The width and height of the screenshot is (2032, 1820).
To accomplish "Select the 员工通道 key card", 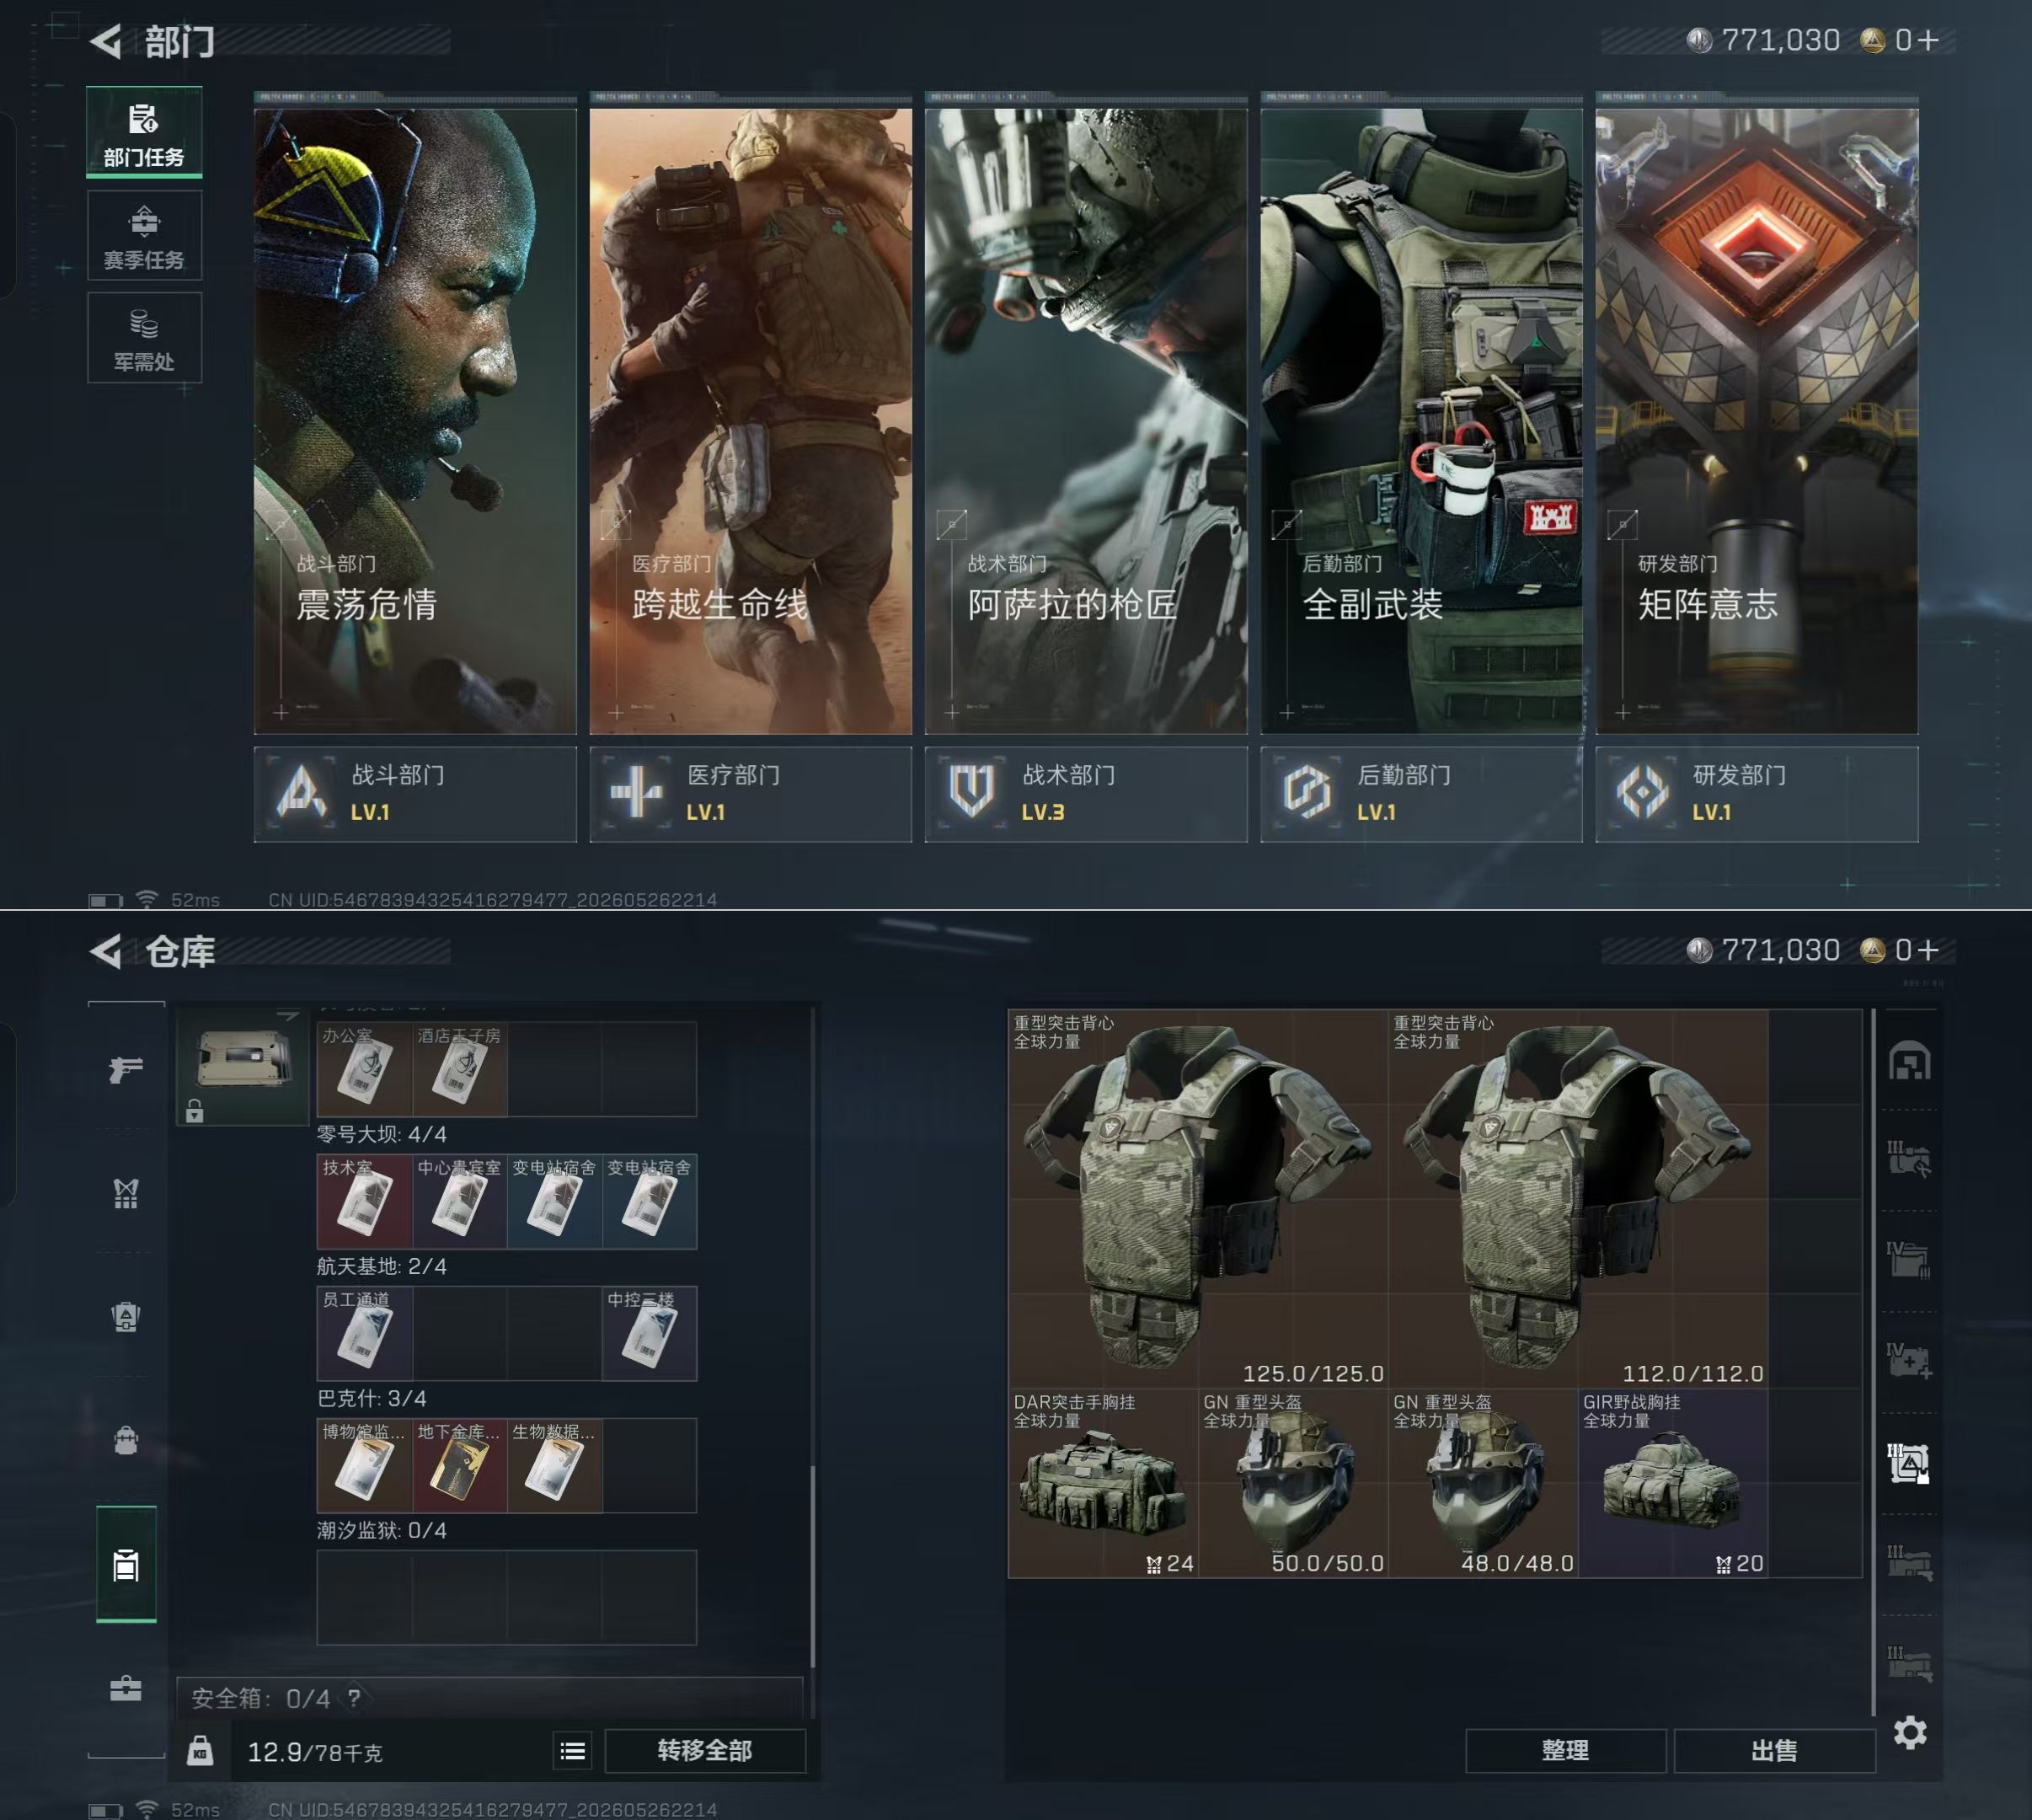I will pos(364,1333).
